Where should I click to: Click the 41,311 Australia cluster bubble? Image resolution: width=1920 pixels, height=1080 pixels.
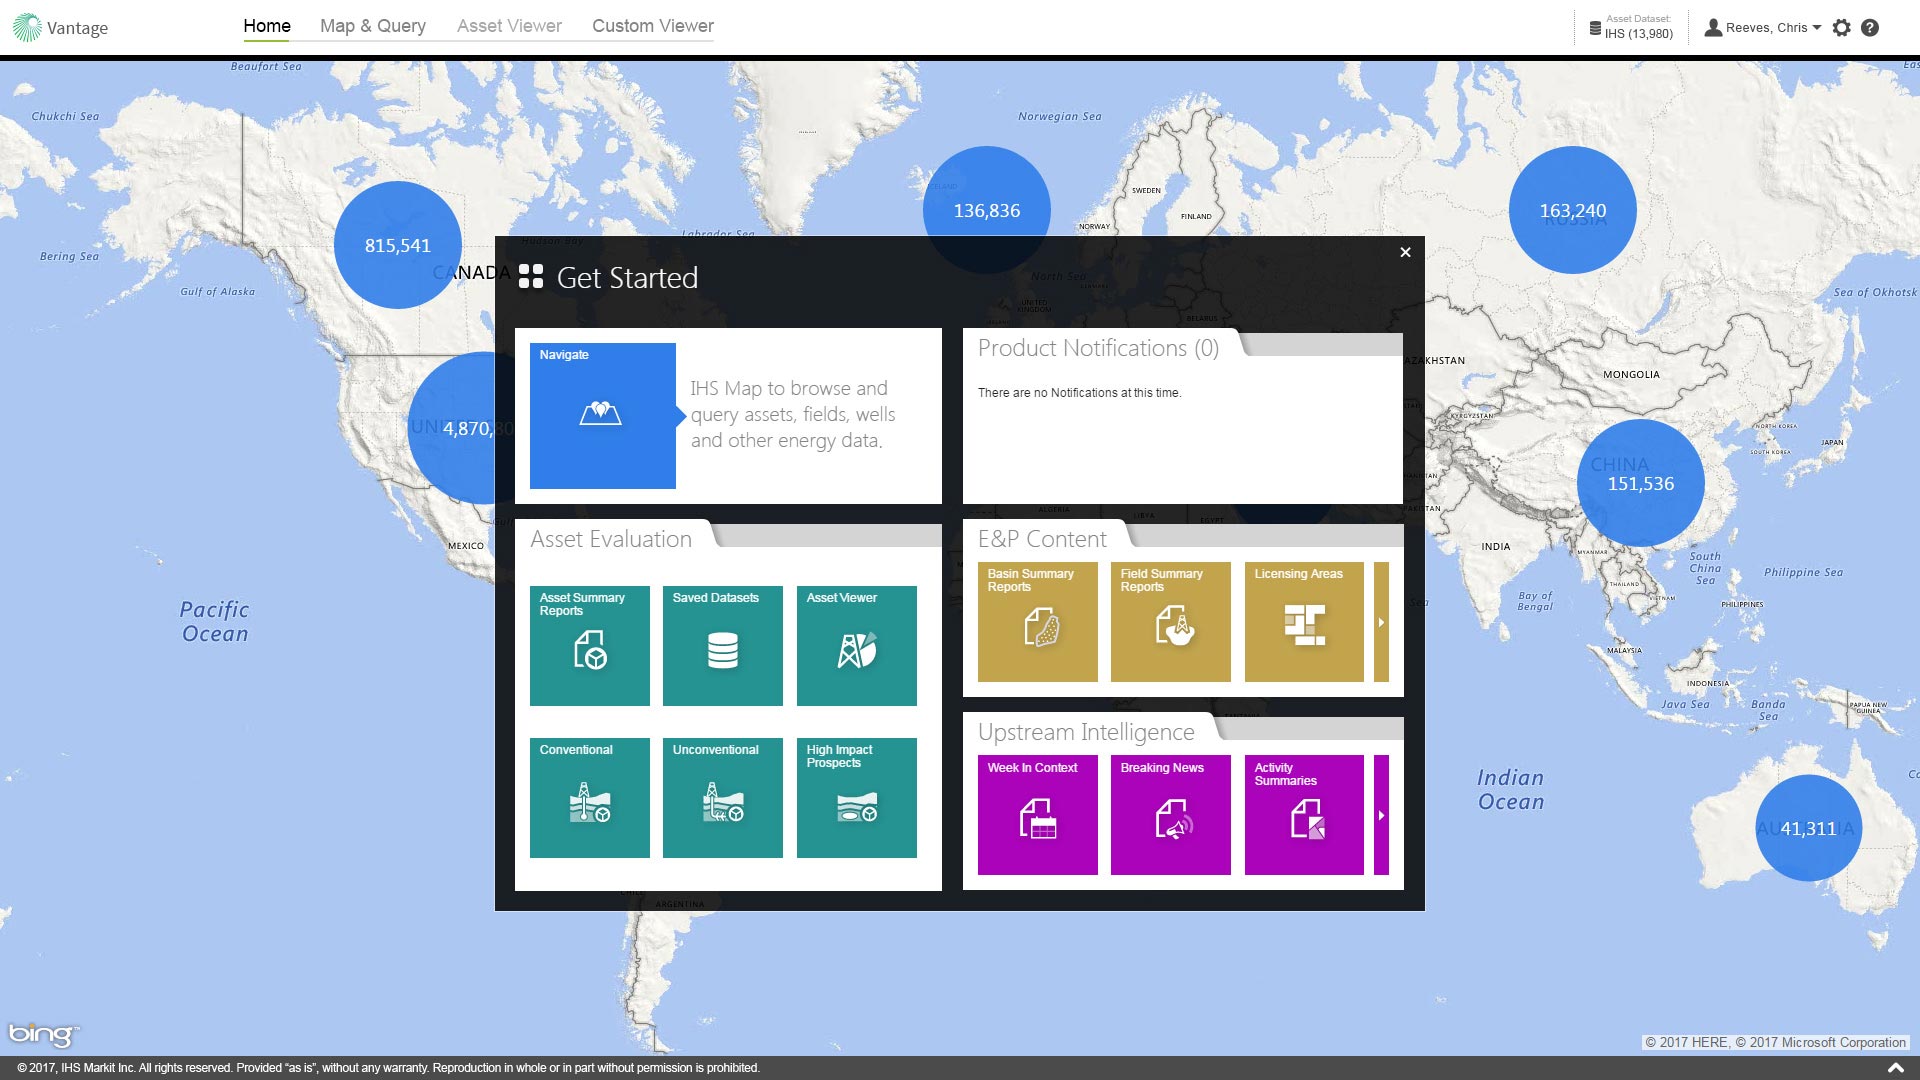1808,828
